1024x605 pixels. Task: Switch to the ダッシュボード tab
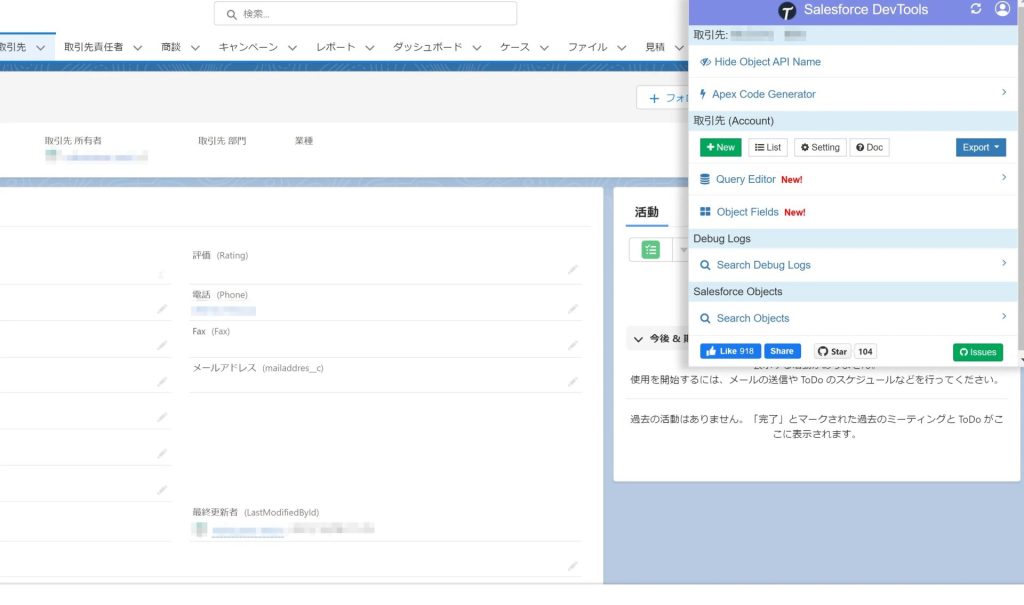tap(428, 47)
